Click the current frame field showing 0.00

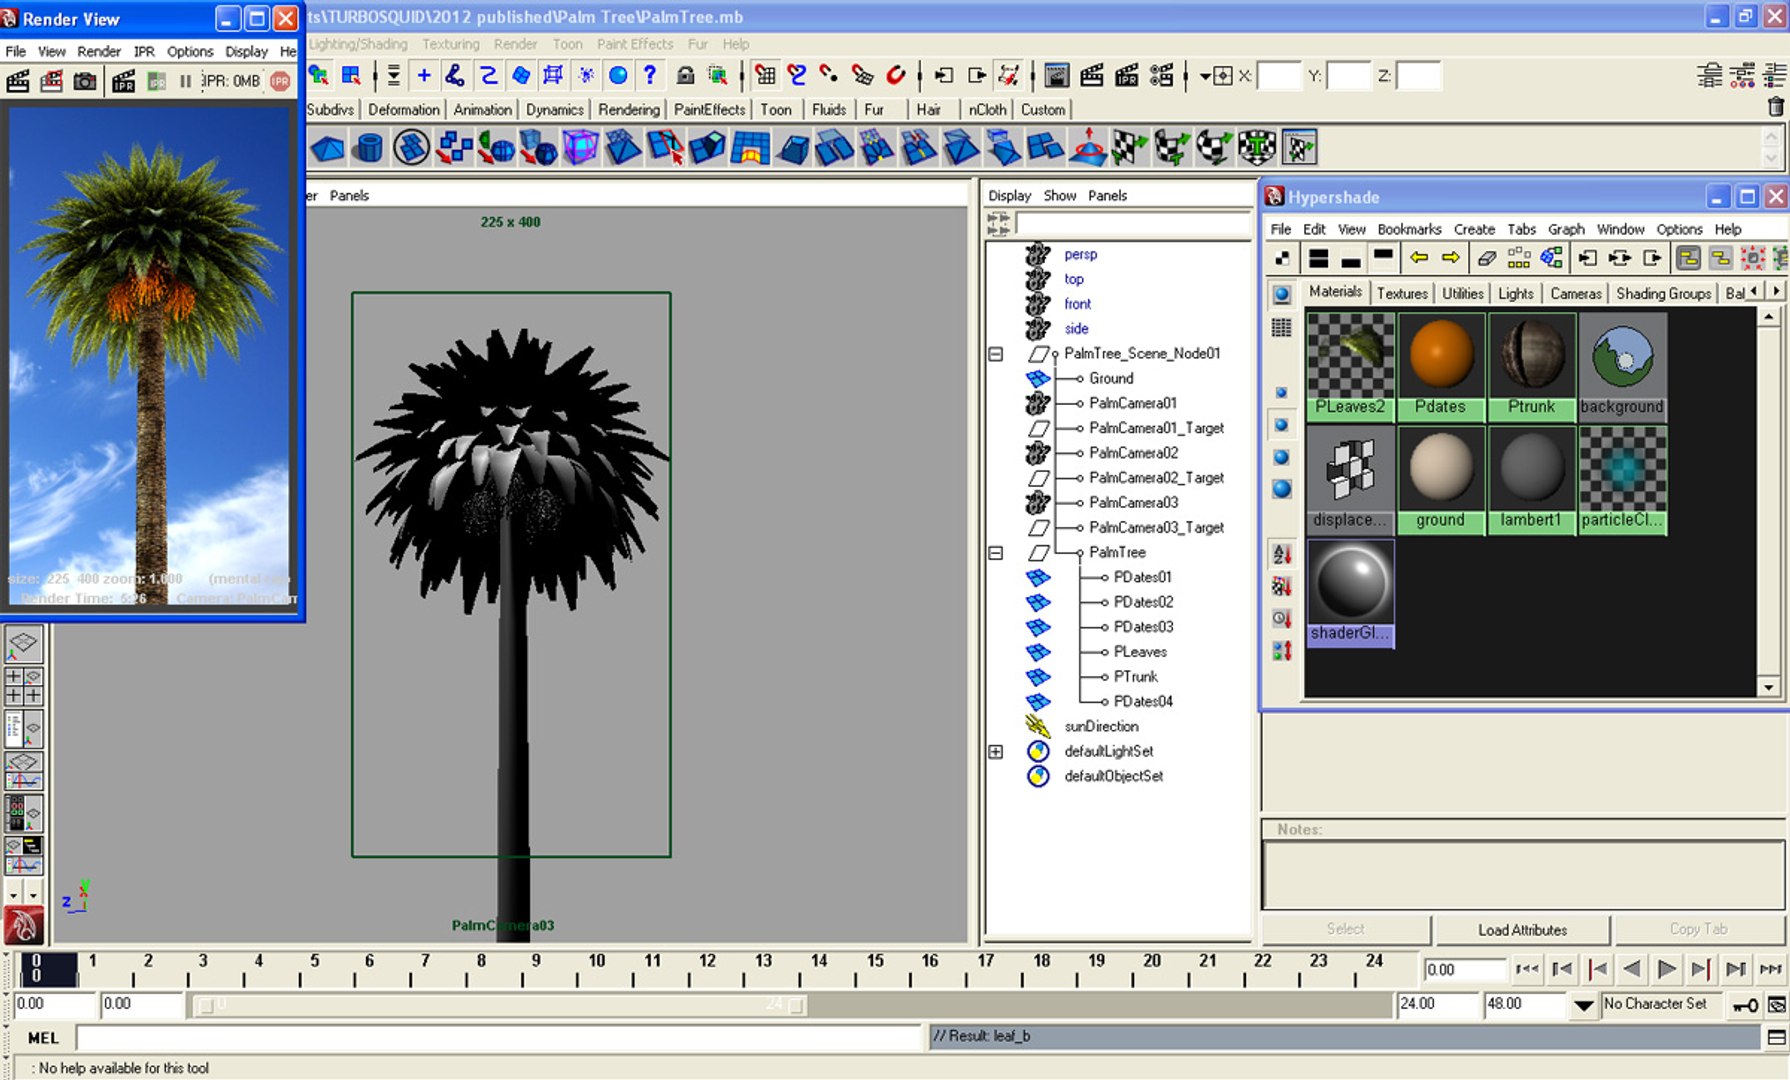tap(1465, 970)
